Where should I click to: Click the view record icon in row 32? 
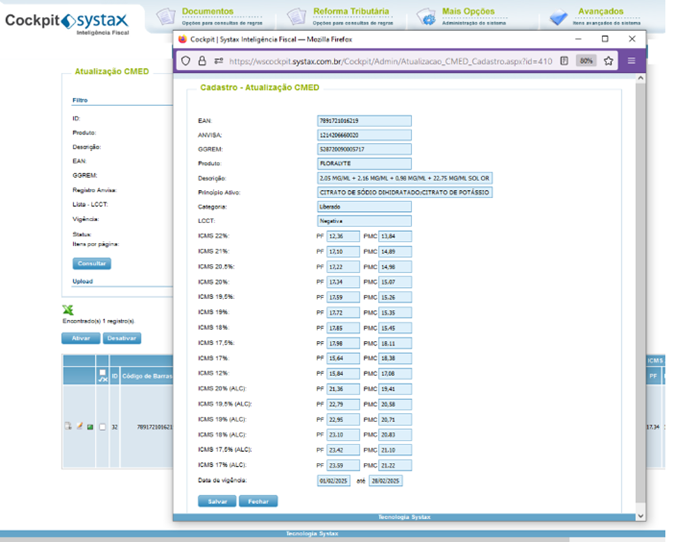pos(68,426)
